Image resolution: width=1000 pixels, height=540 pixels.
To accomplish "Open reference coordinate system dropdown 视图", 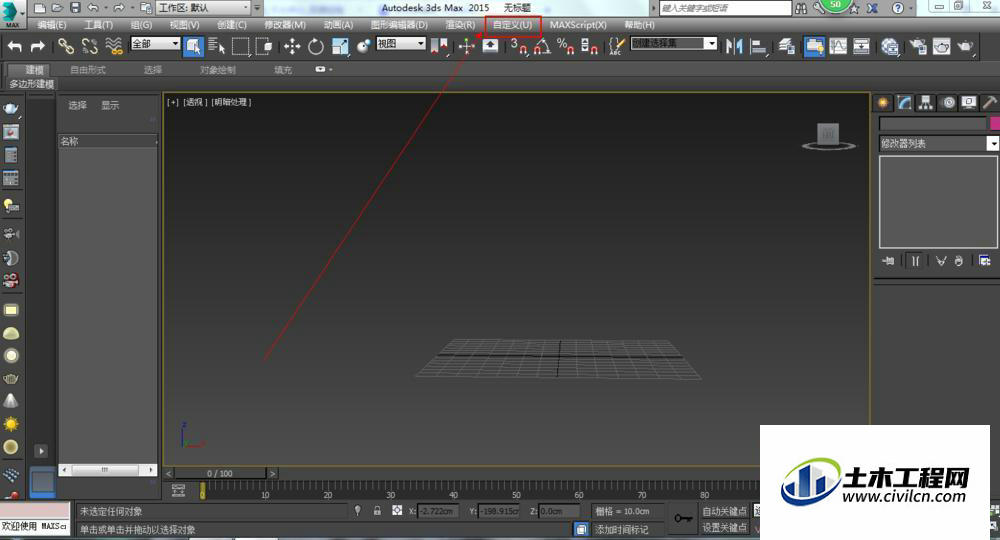I will coord(401,43).
